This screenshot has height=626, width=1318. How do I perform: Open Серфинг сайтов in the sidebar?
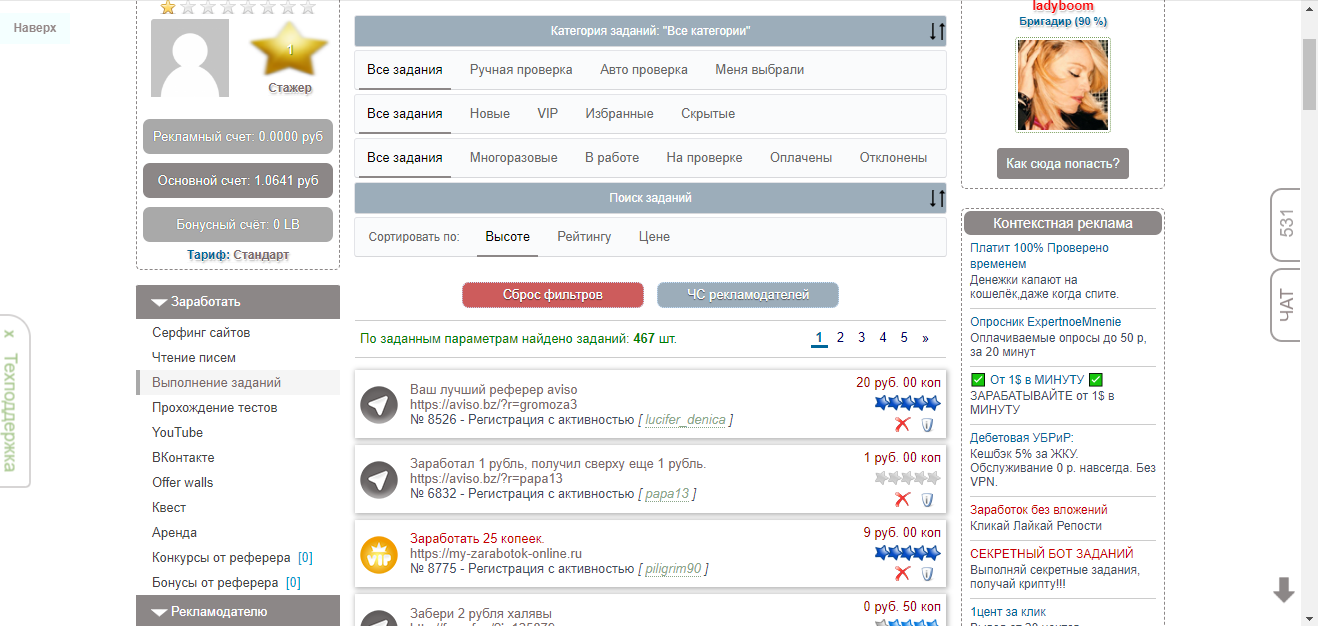click(x=201, y=332)
